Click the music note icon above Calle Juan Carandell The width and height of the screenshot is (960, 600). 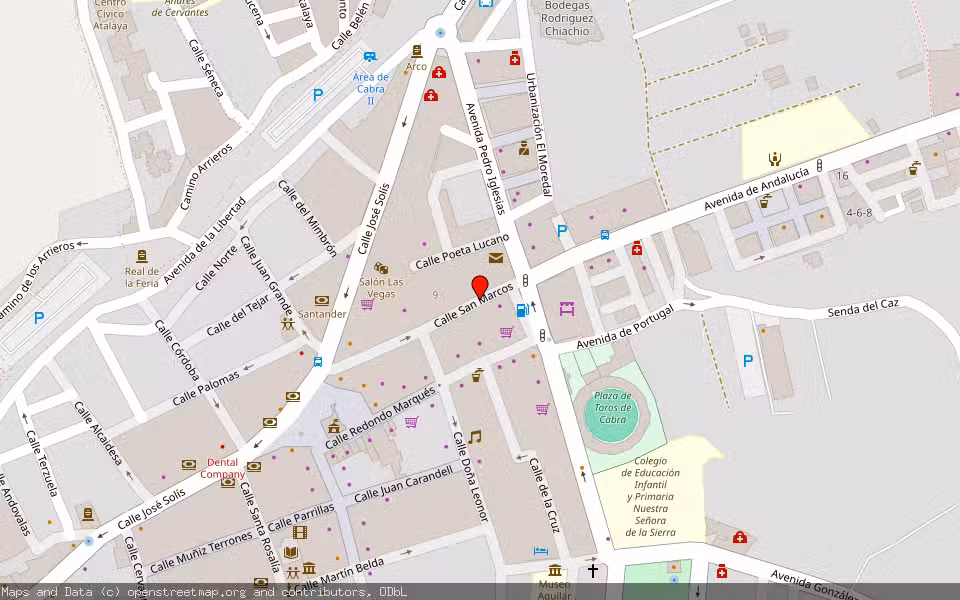point(474,438)
